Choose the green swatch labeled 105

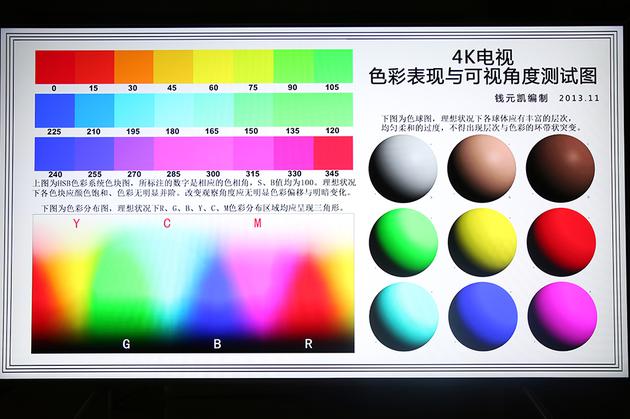coord(333,67)
